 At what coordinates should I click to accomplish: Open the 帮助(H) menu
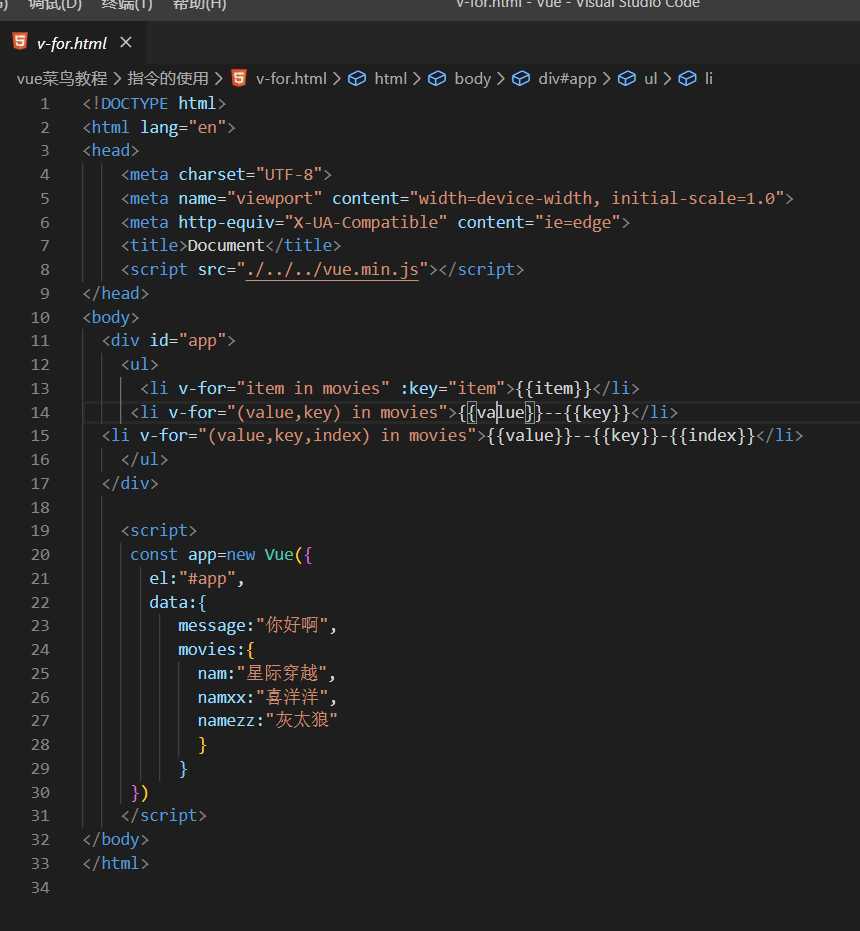coord(199,5)
